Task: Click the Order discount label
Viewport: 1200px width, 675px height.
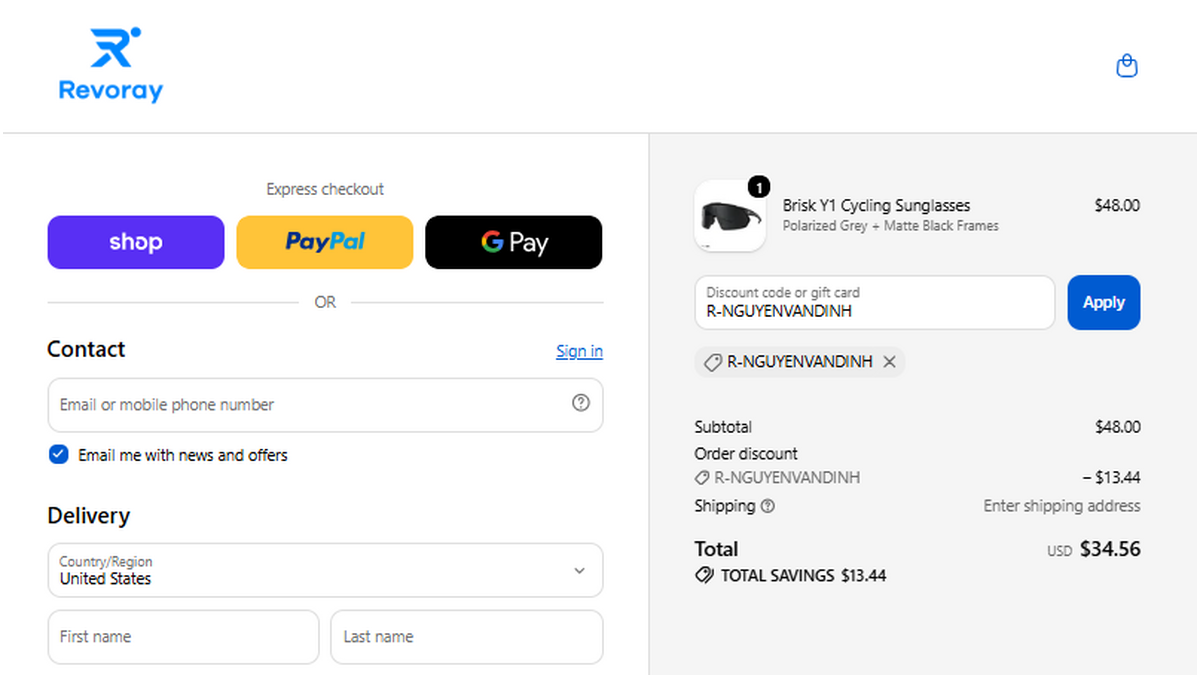Action: [x=746, y=454]
